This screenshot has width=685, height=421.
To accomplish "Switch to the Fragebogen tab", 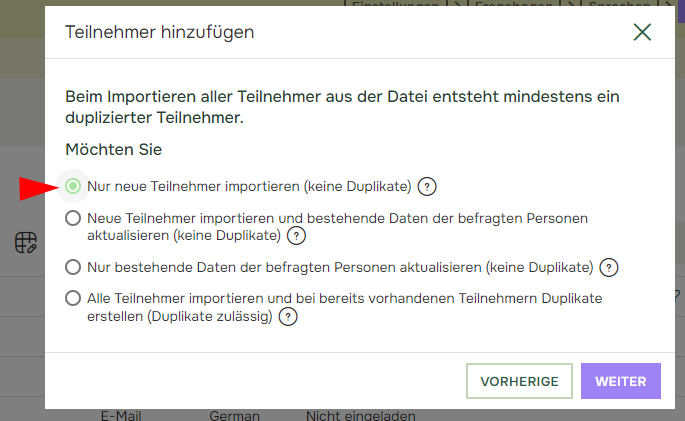I will tap(514, 3).
